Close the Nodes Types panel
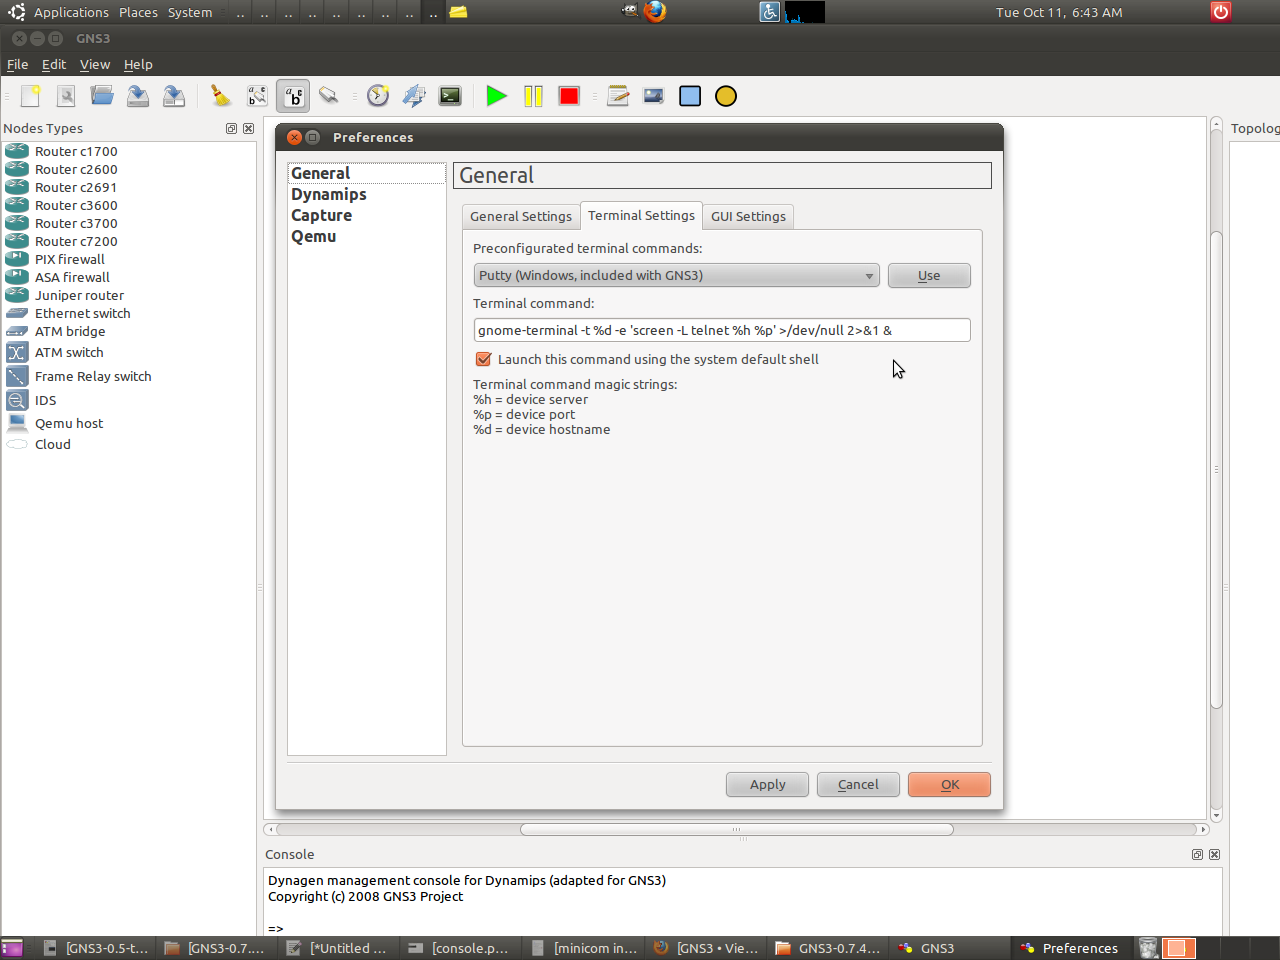 tap(248, 128)
